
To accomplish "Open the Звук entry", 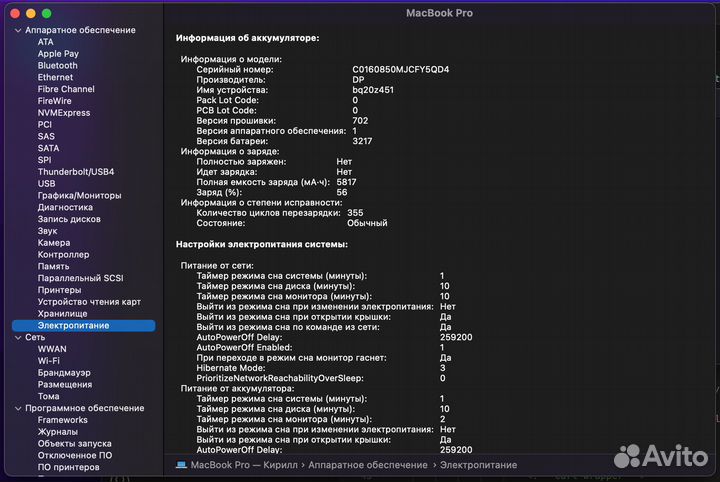I will coord(47,231).
